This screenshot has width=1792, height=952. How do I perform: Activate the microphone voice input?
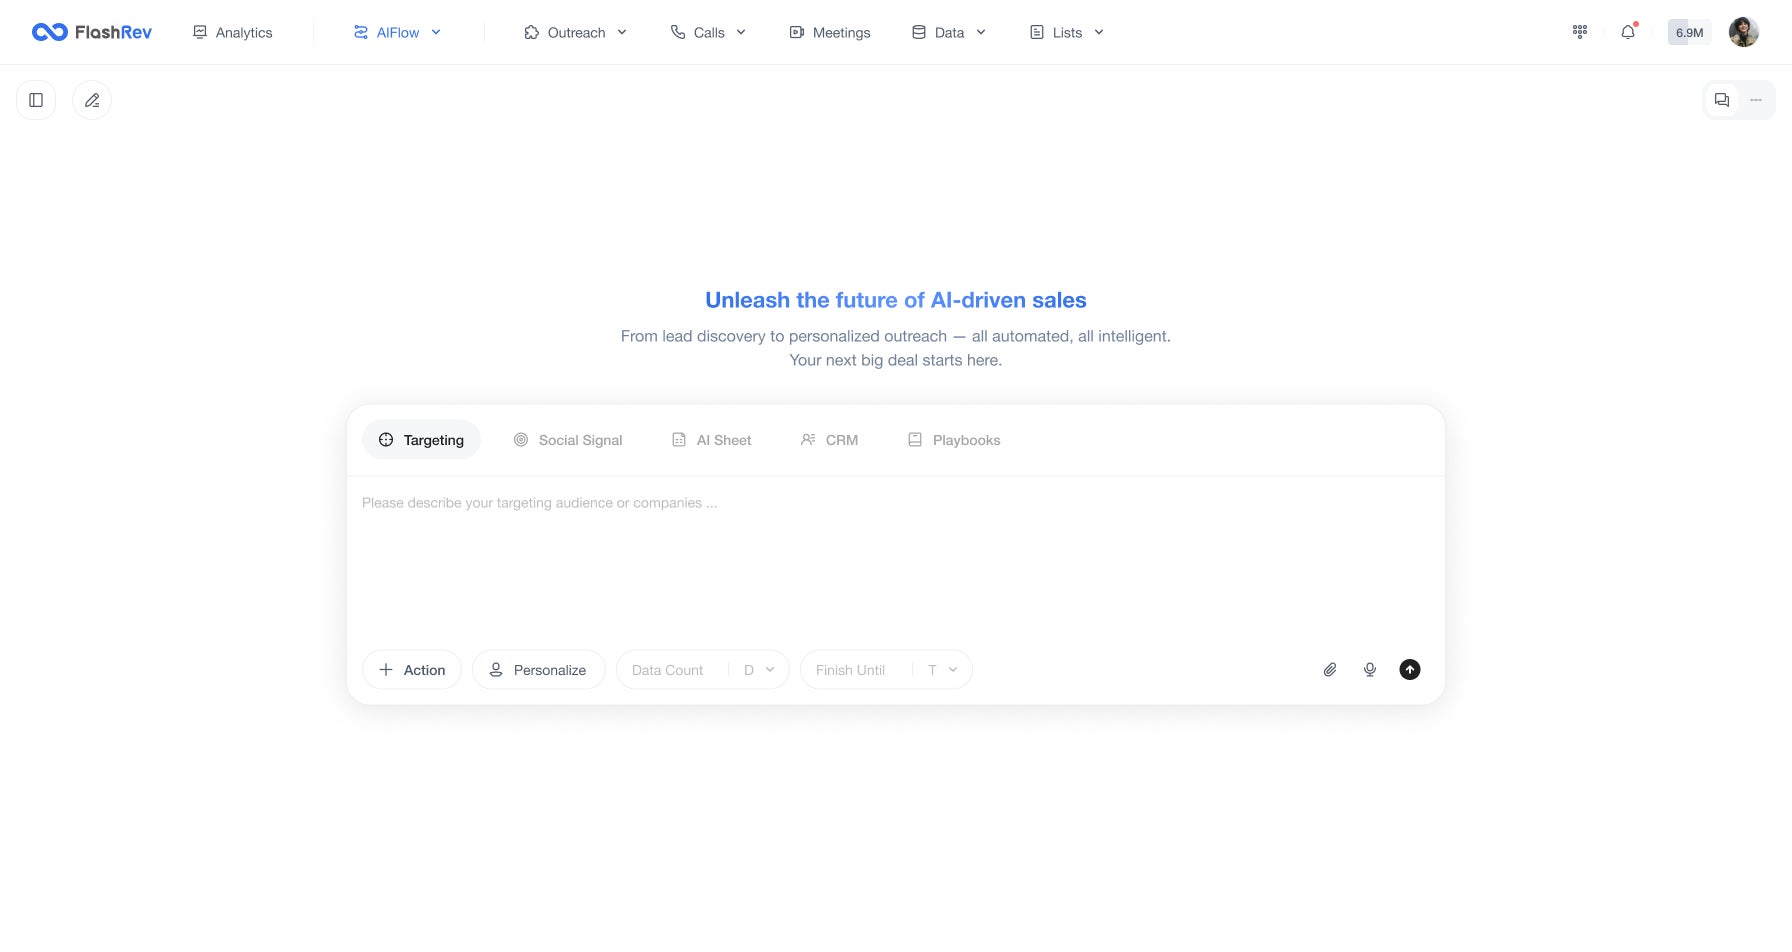[x=1370, y=670]
